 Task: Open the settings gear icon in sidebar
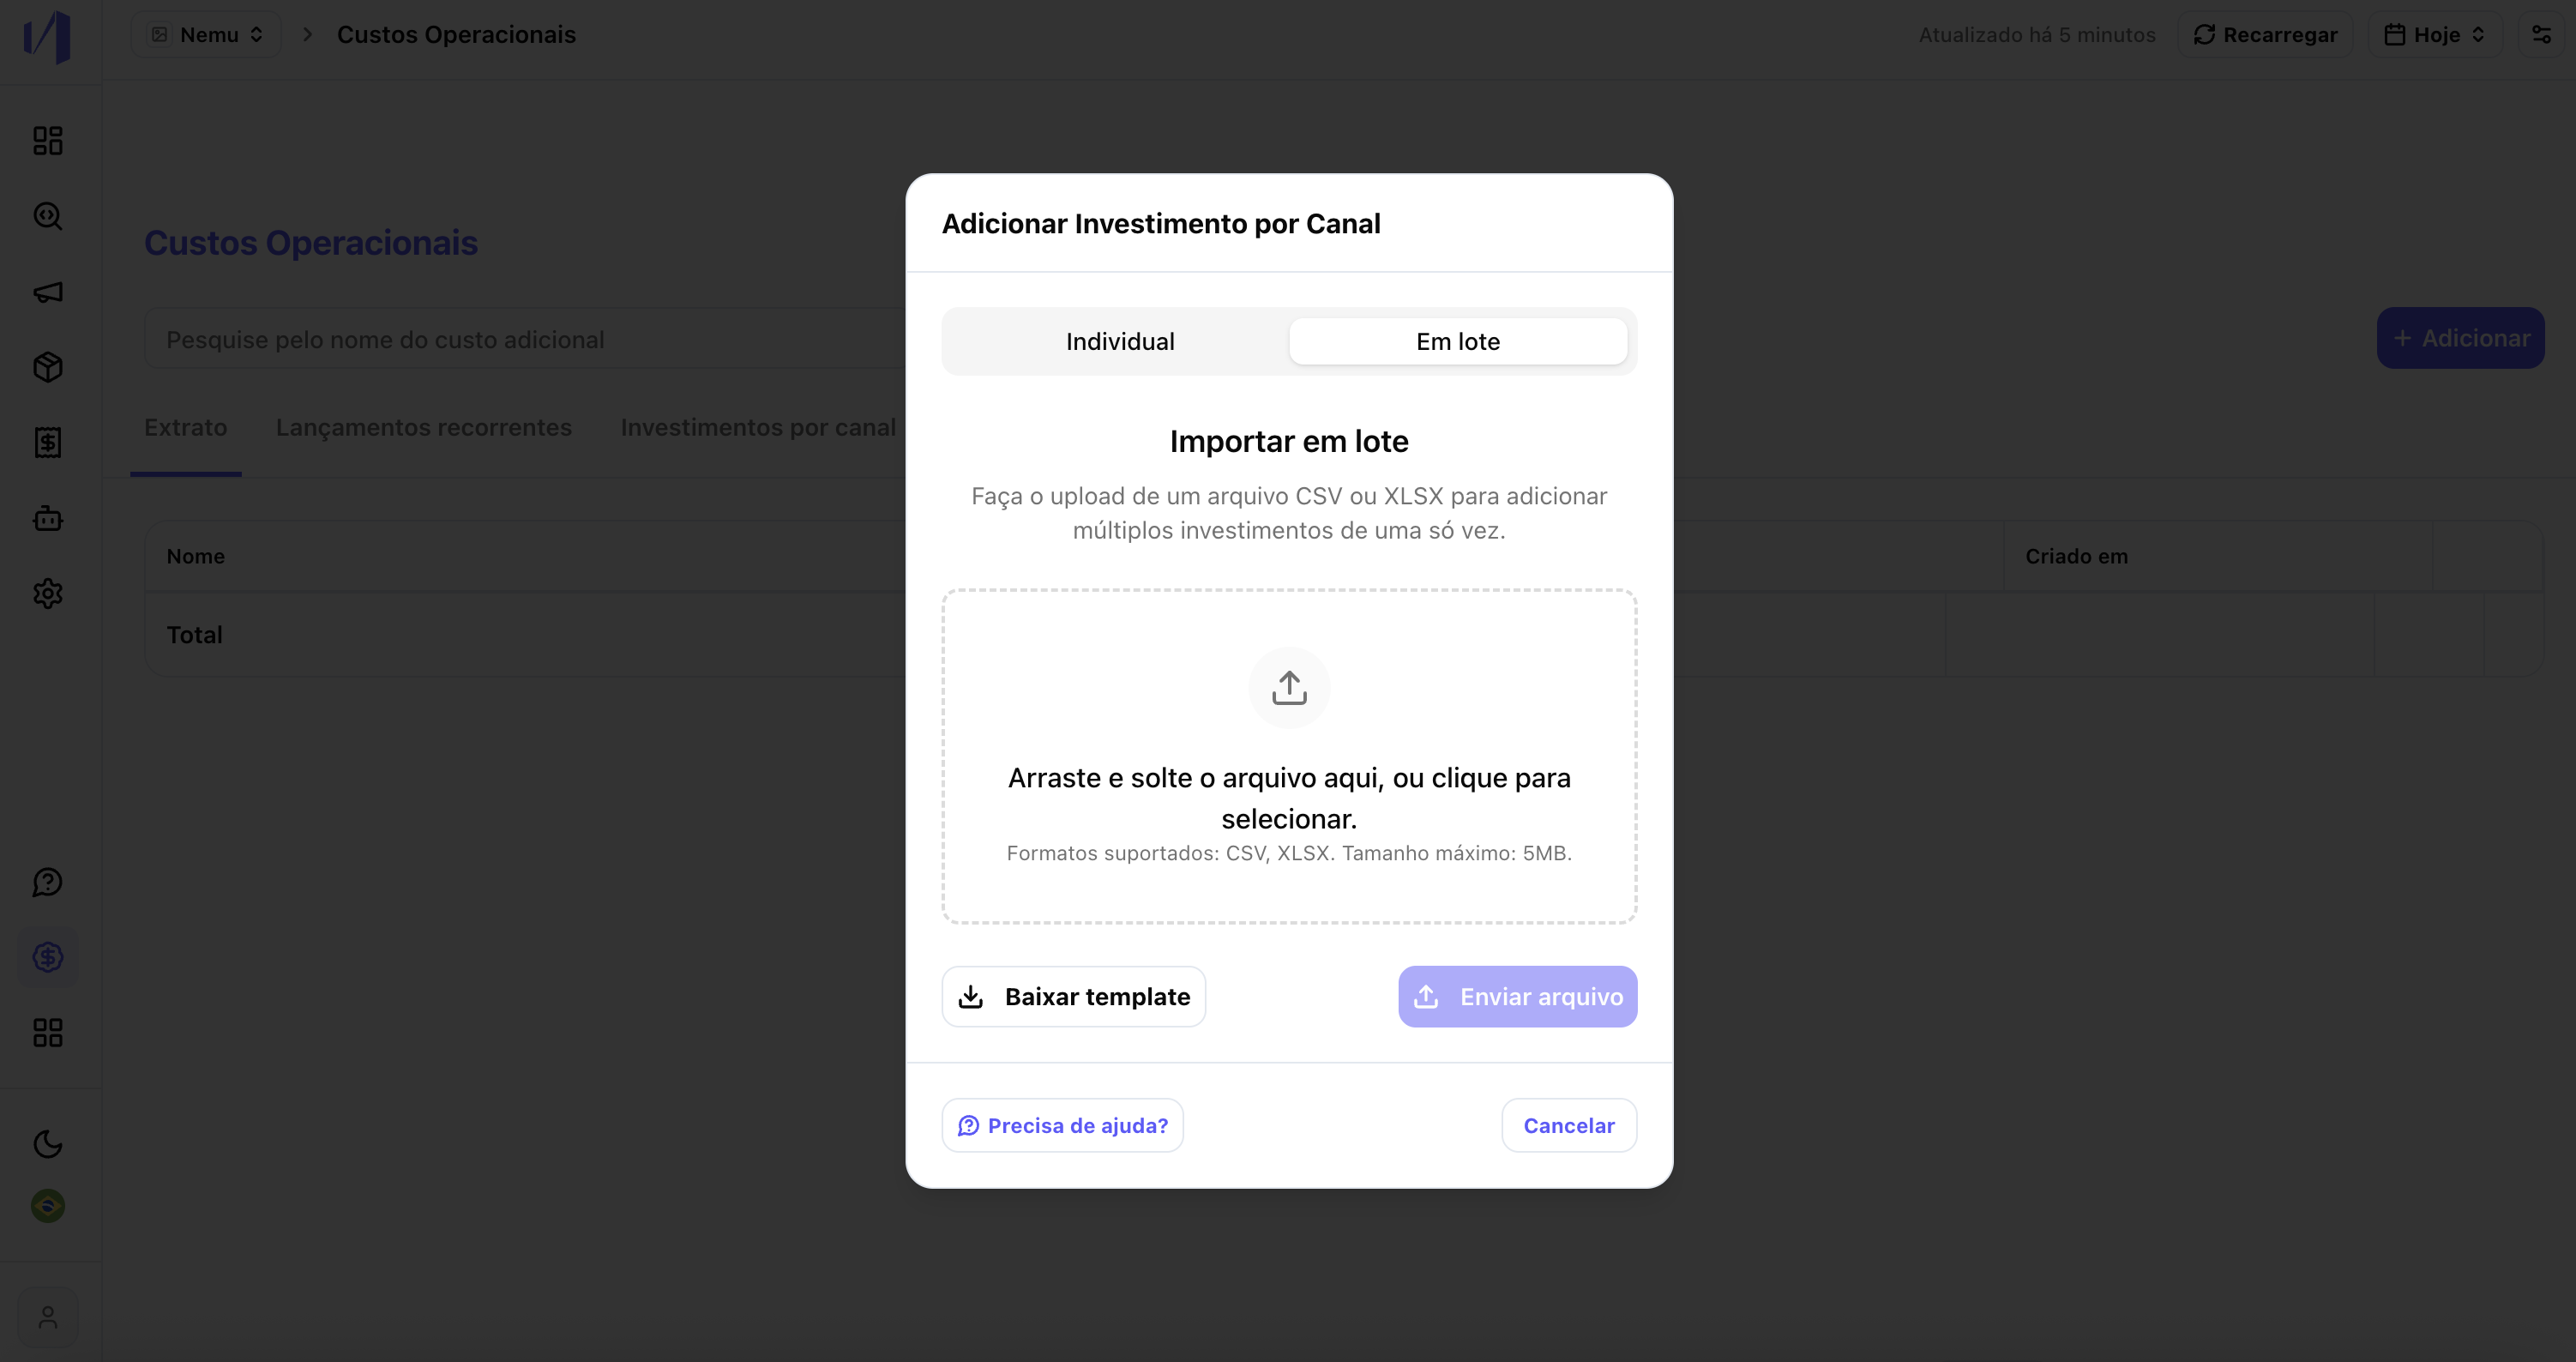tap(48, 594)
